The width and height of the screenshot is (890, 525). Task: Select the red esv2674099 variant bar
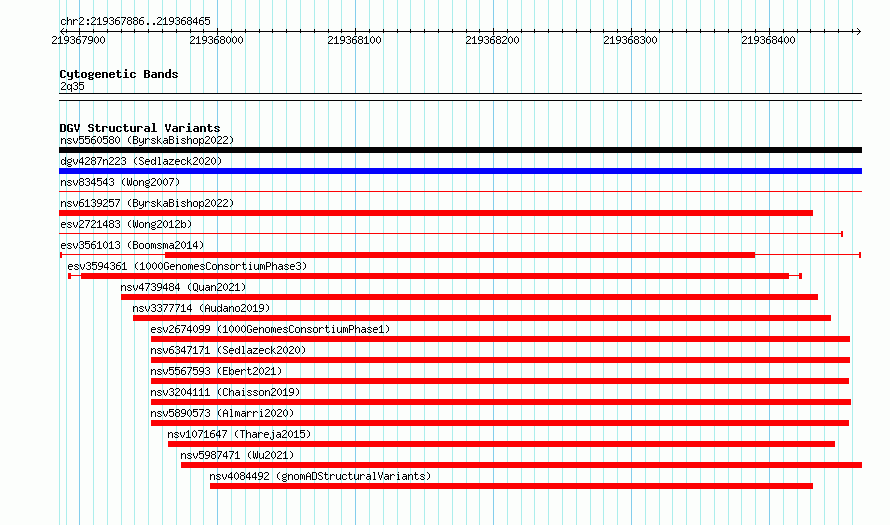coord(500,339)
